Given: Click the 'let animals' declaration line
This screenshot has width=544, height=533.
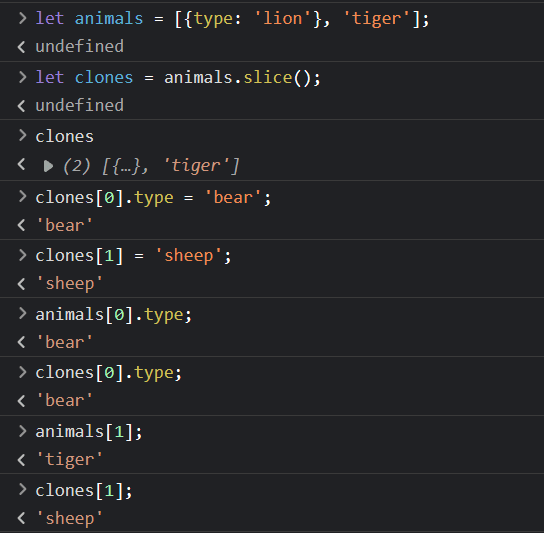Looking at the screenshot, I should [x=232, y=18].
